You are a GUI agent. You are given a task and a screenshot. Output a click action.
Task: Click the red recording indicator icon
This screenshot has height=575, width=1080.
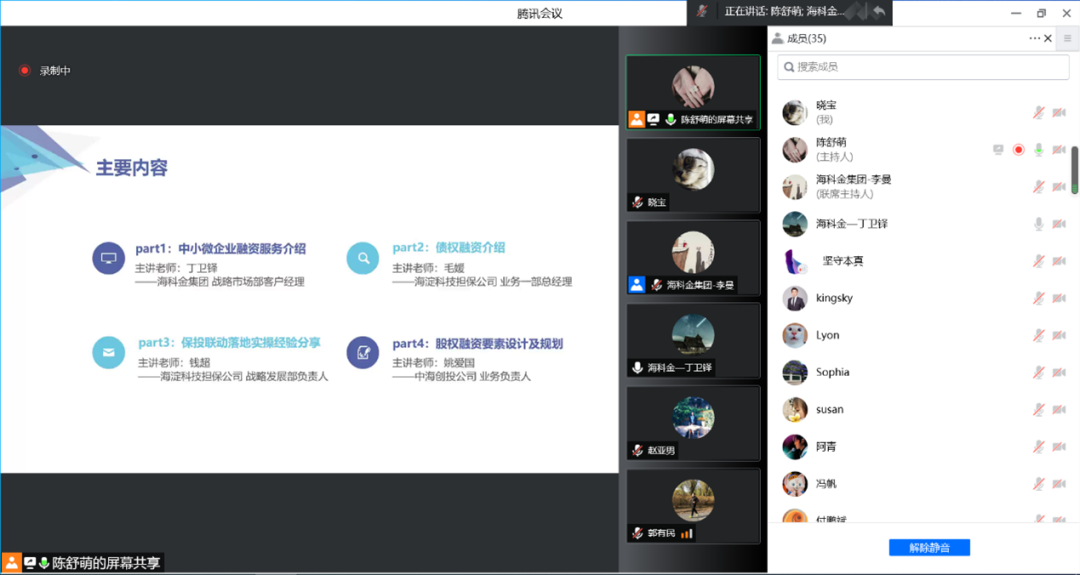point(24,71)
